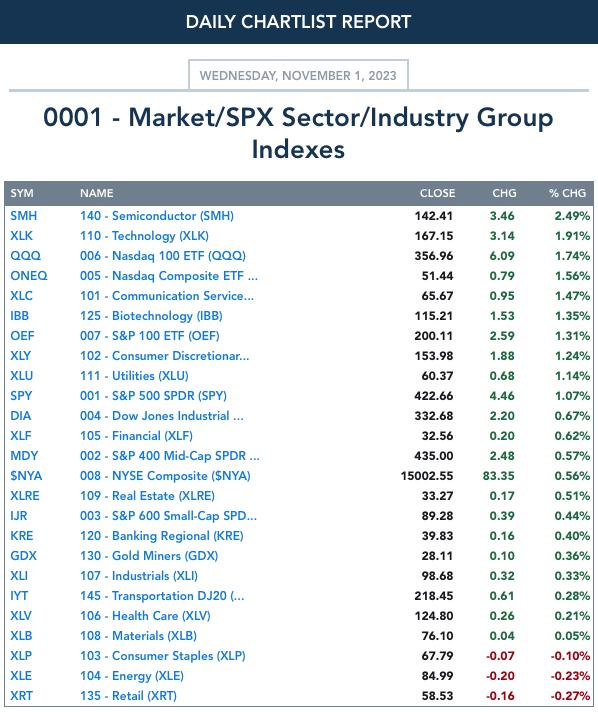Click the GDX ticker symbol
Image resolution: width=598 pixels, height=712 pixels.
23,555
